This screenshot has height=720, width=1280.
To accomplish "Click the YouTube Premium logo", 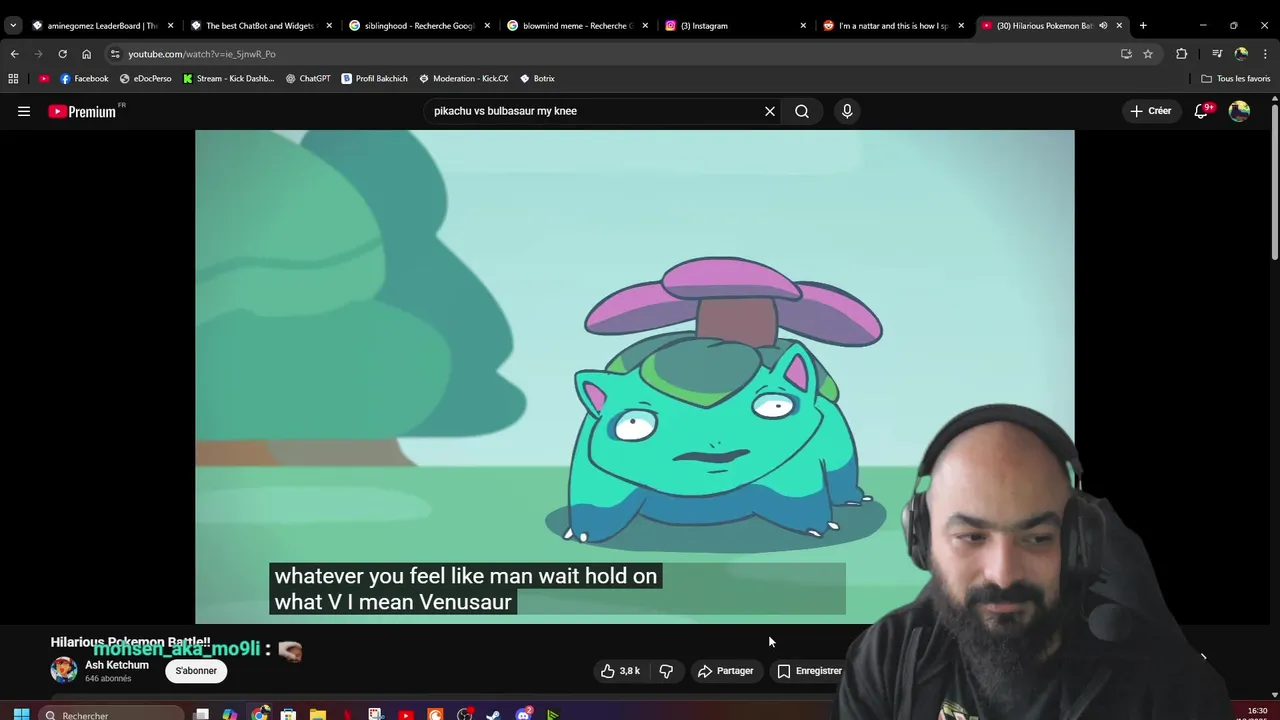I will [84, 111].
